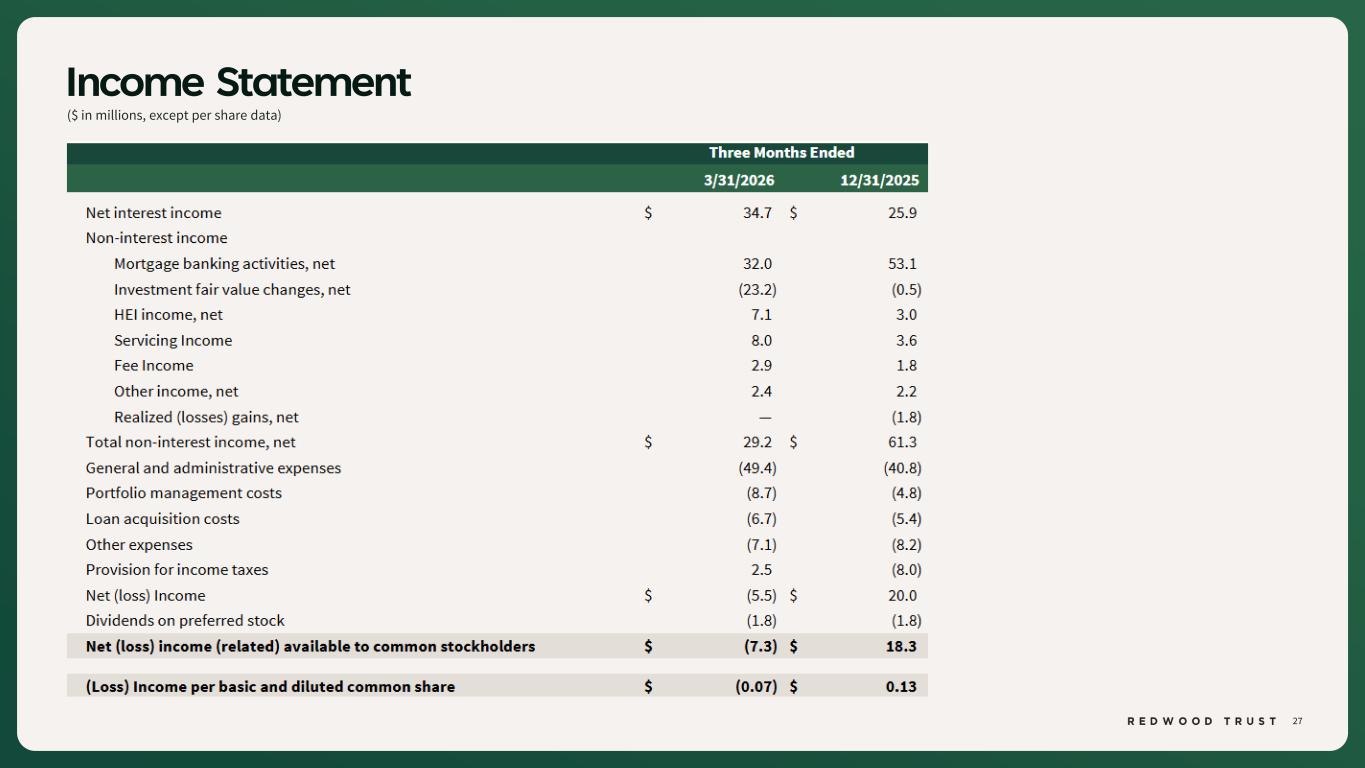This screenshot has width=1365, height=768.
Task: Click the (7.3) common stockholders figure
Action: [x=761, y=647]
